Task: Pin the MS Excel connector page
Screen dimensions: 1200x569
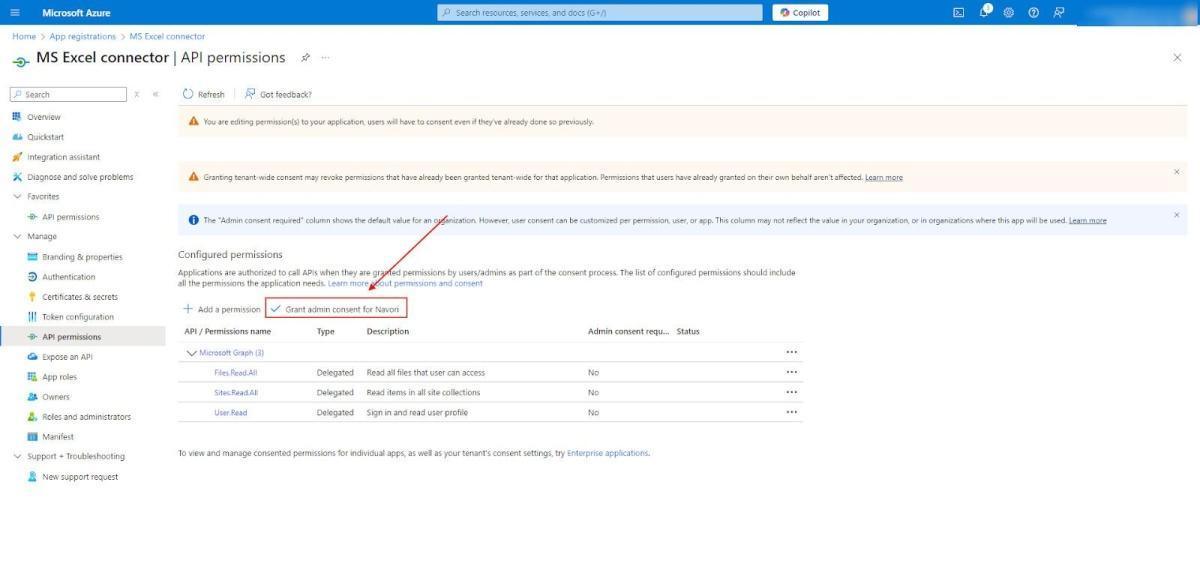Action: click(x=306, y=57)
